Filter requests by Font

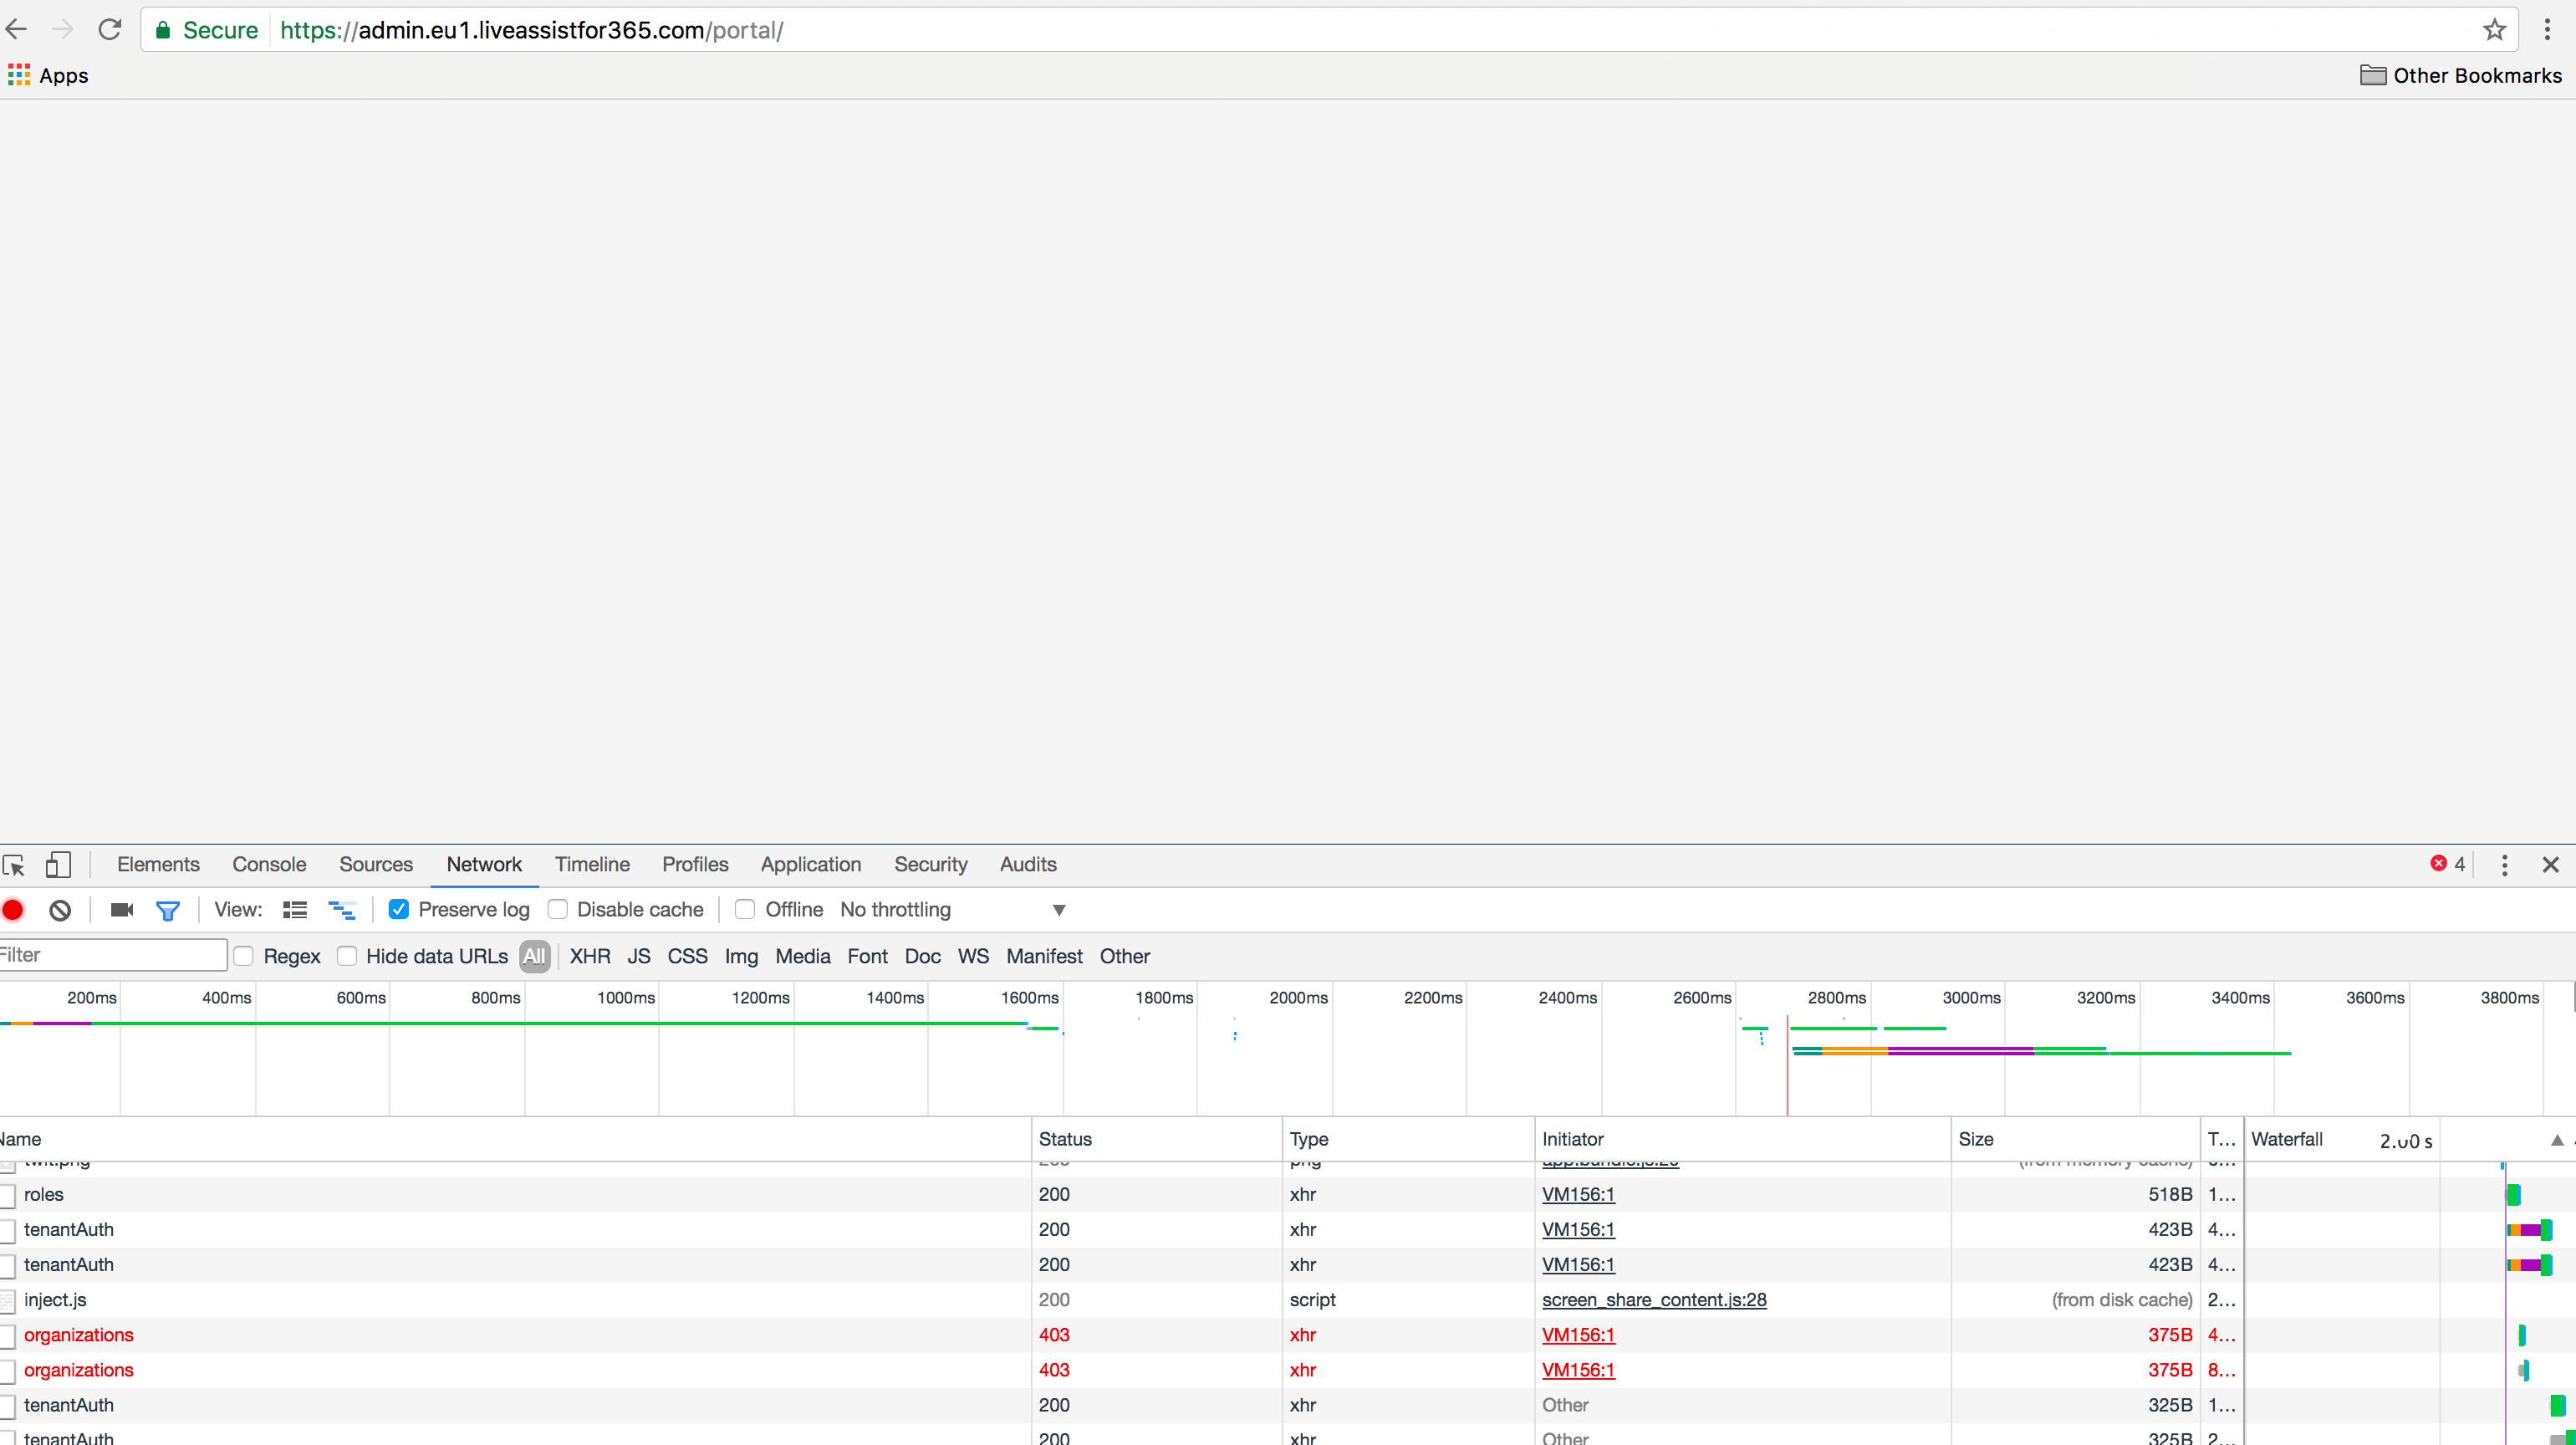(867, 956)
